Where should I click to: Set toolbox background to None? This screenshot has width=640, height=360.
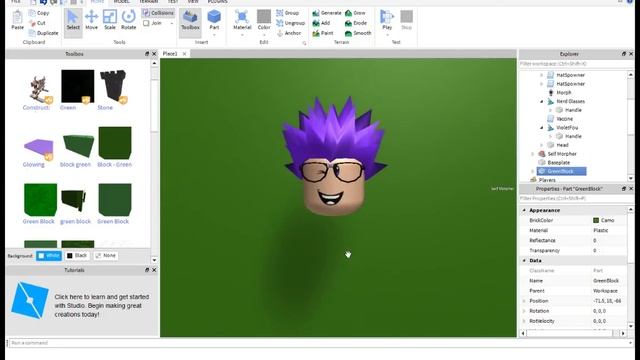106,256
